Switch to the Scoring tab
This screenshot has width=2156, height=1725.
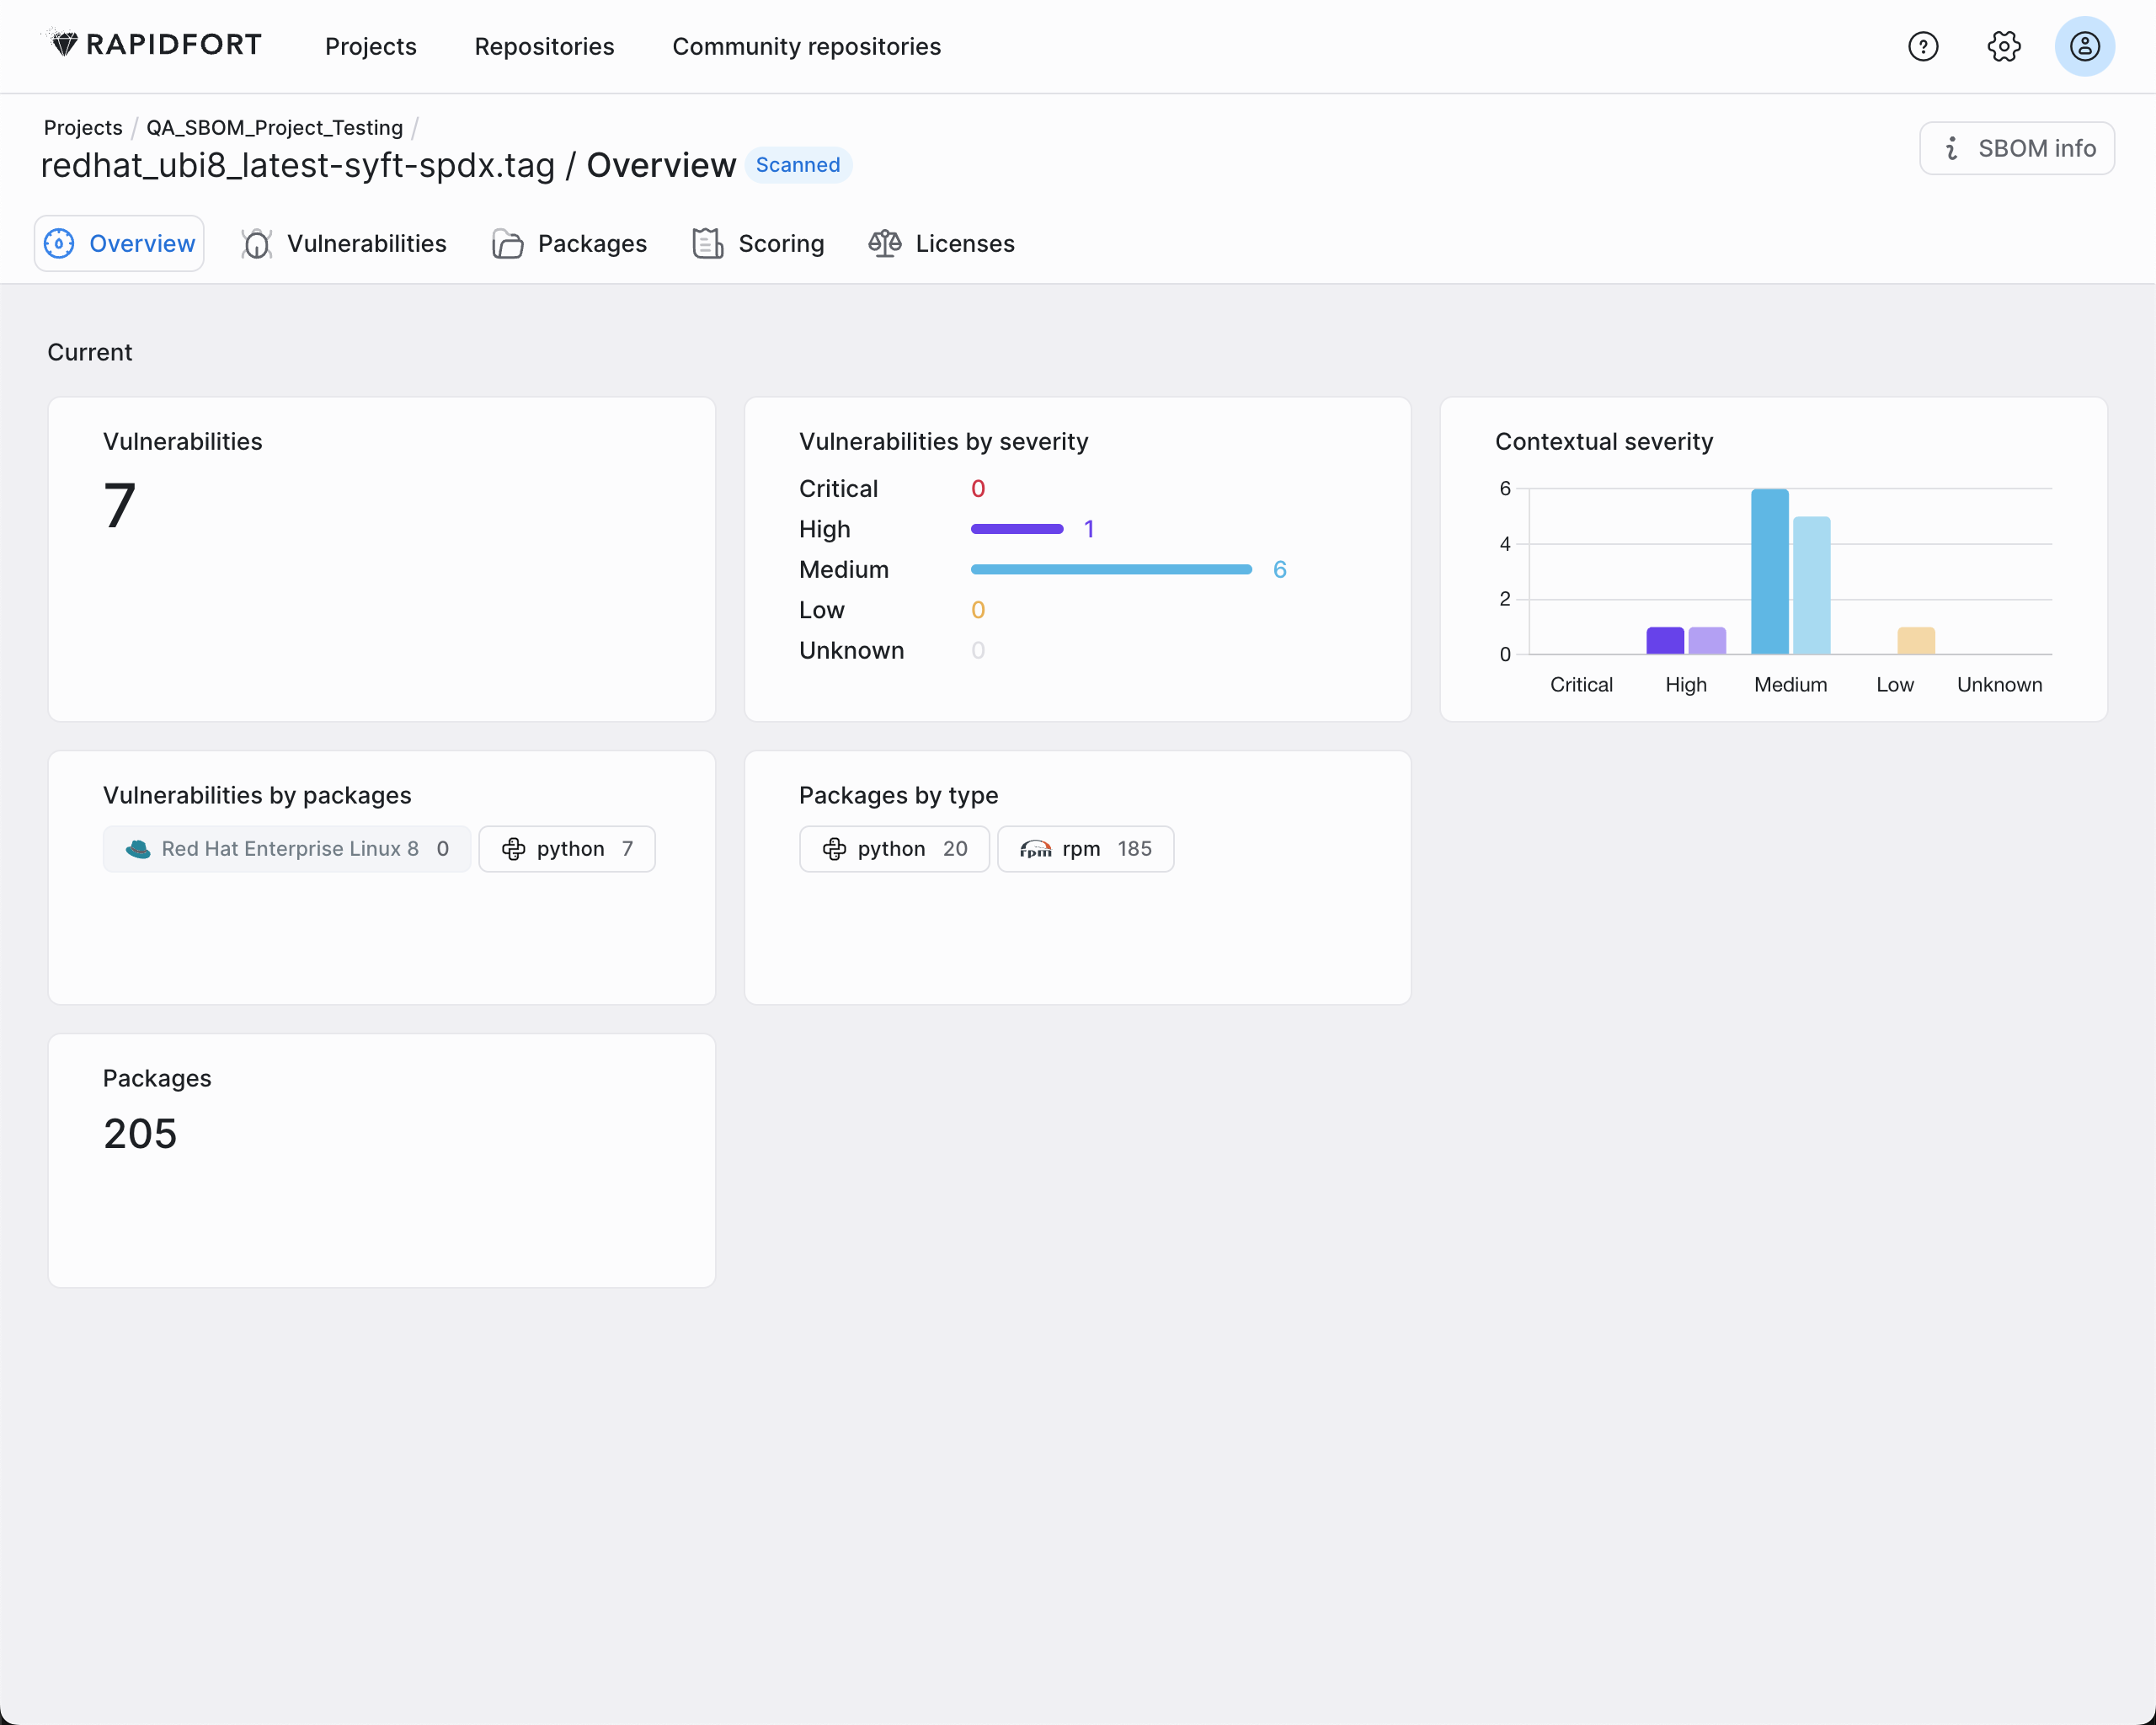click(759, 243)
